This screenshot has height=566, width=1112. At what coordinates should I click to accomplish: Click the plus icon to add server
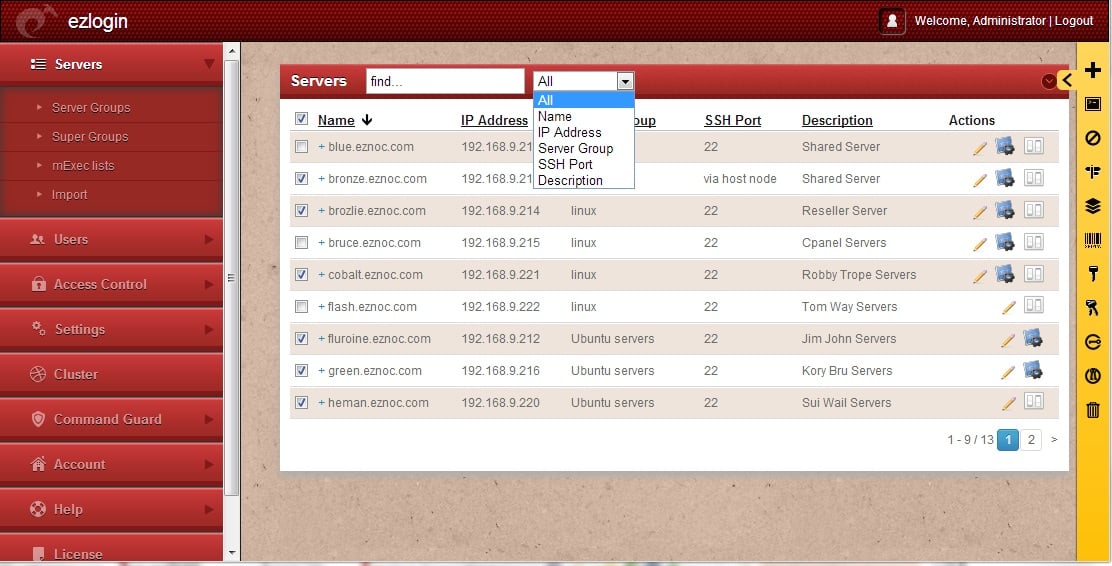[x=1093, y=70]
